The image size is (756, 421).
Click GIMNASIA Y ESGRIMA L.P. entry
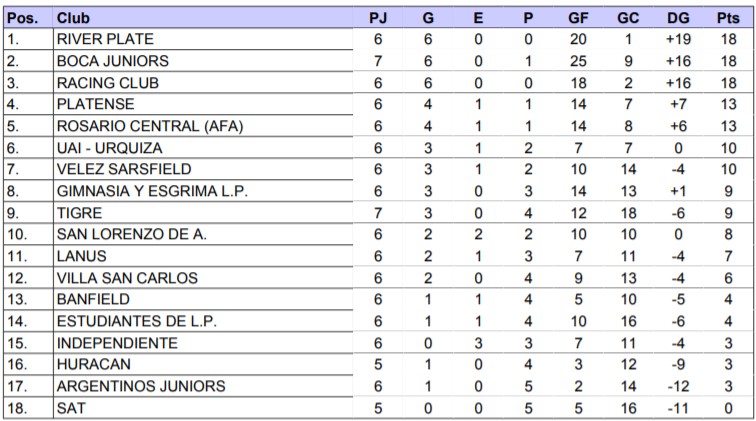152,191
